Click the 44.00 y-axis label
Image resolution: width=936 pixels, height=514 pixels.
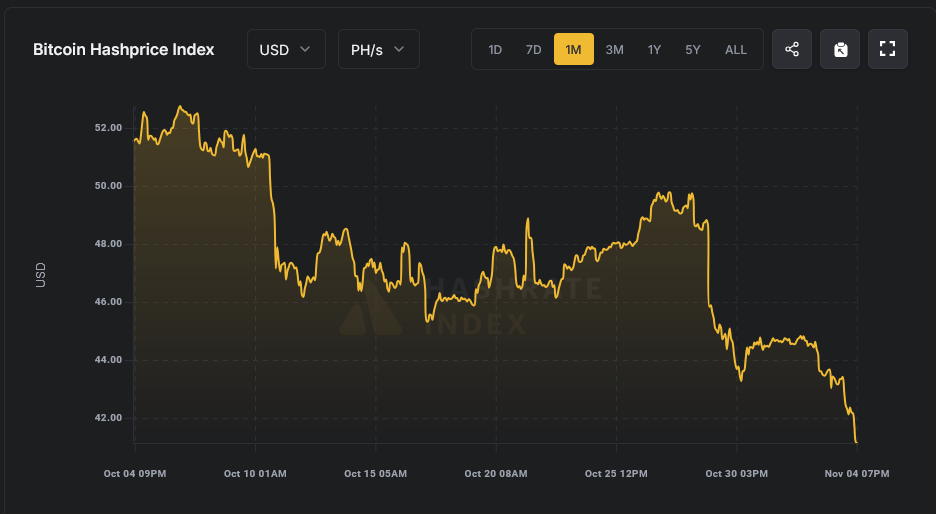(x=108, y=359)
